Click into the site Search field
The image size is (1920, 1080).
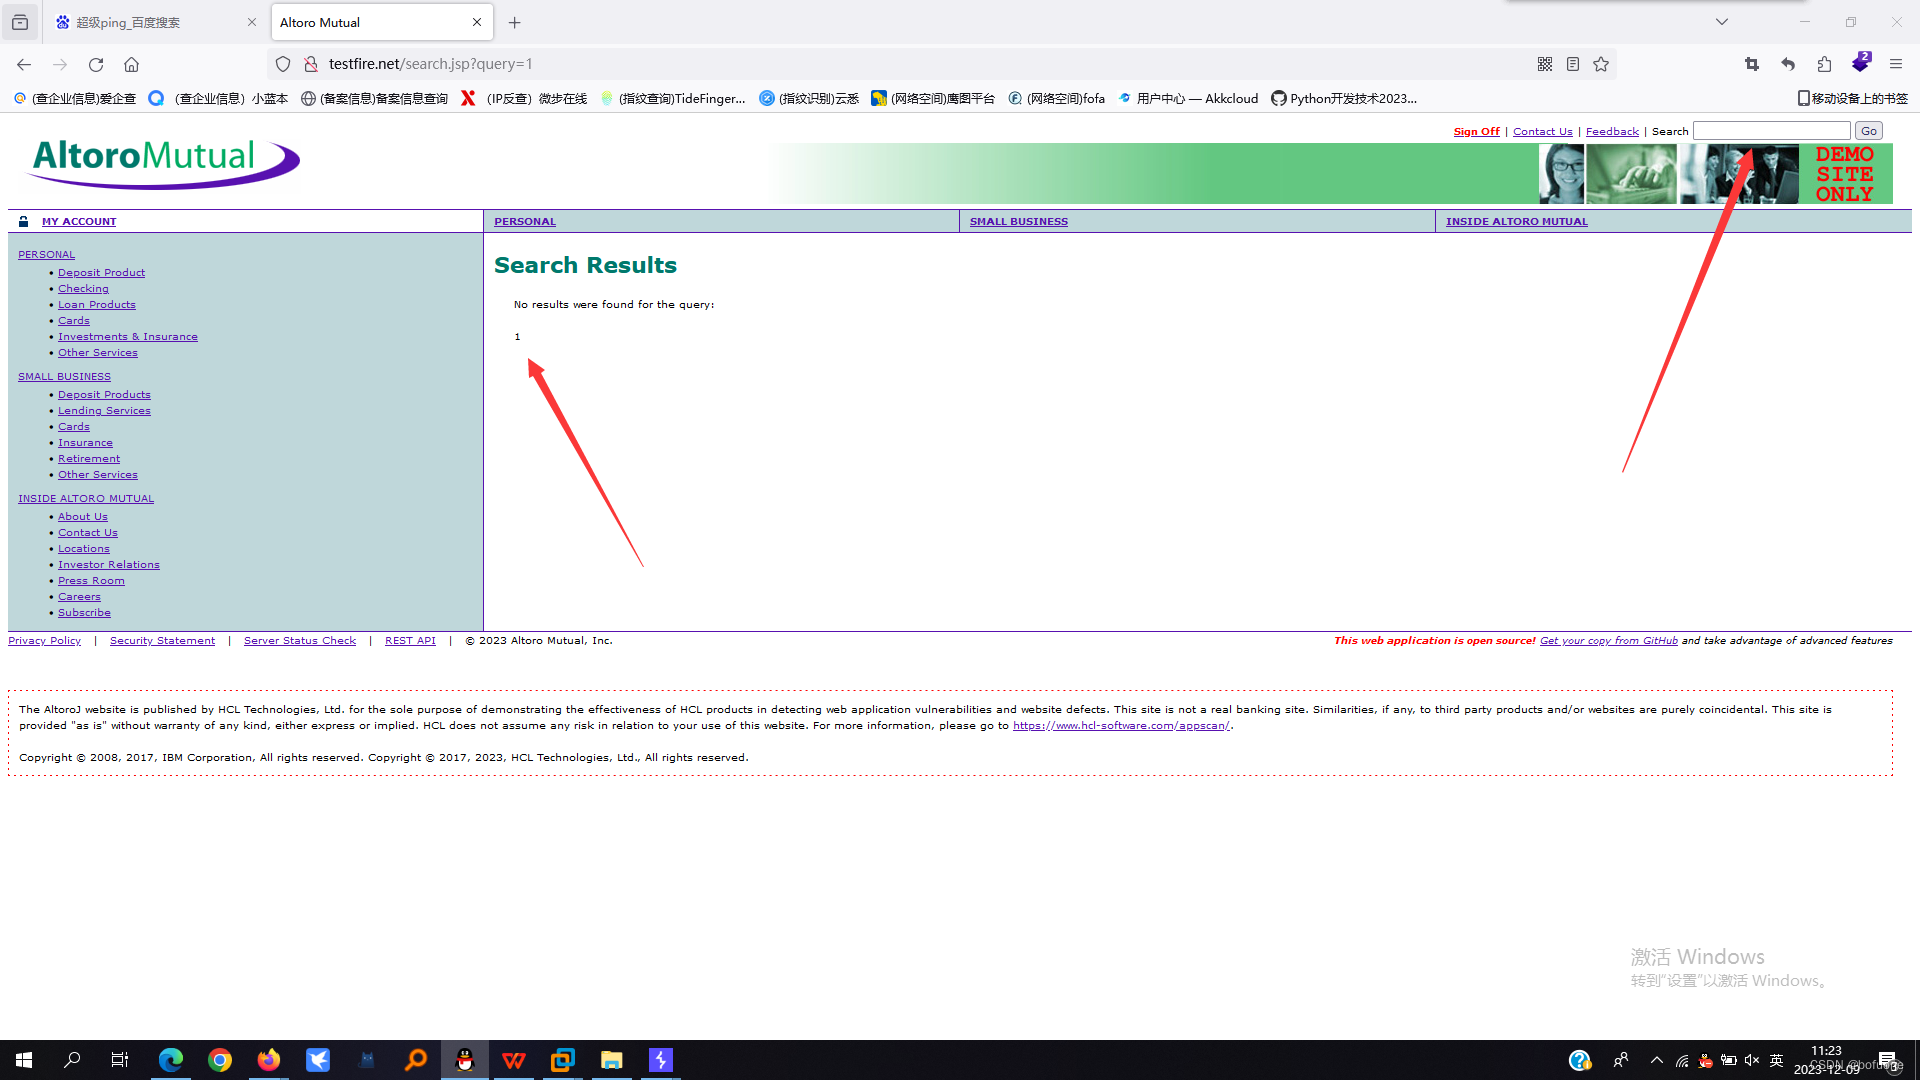(x=1771, y=131)
